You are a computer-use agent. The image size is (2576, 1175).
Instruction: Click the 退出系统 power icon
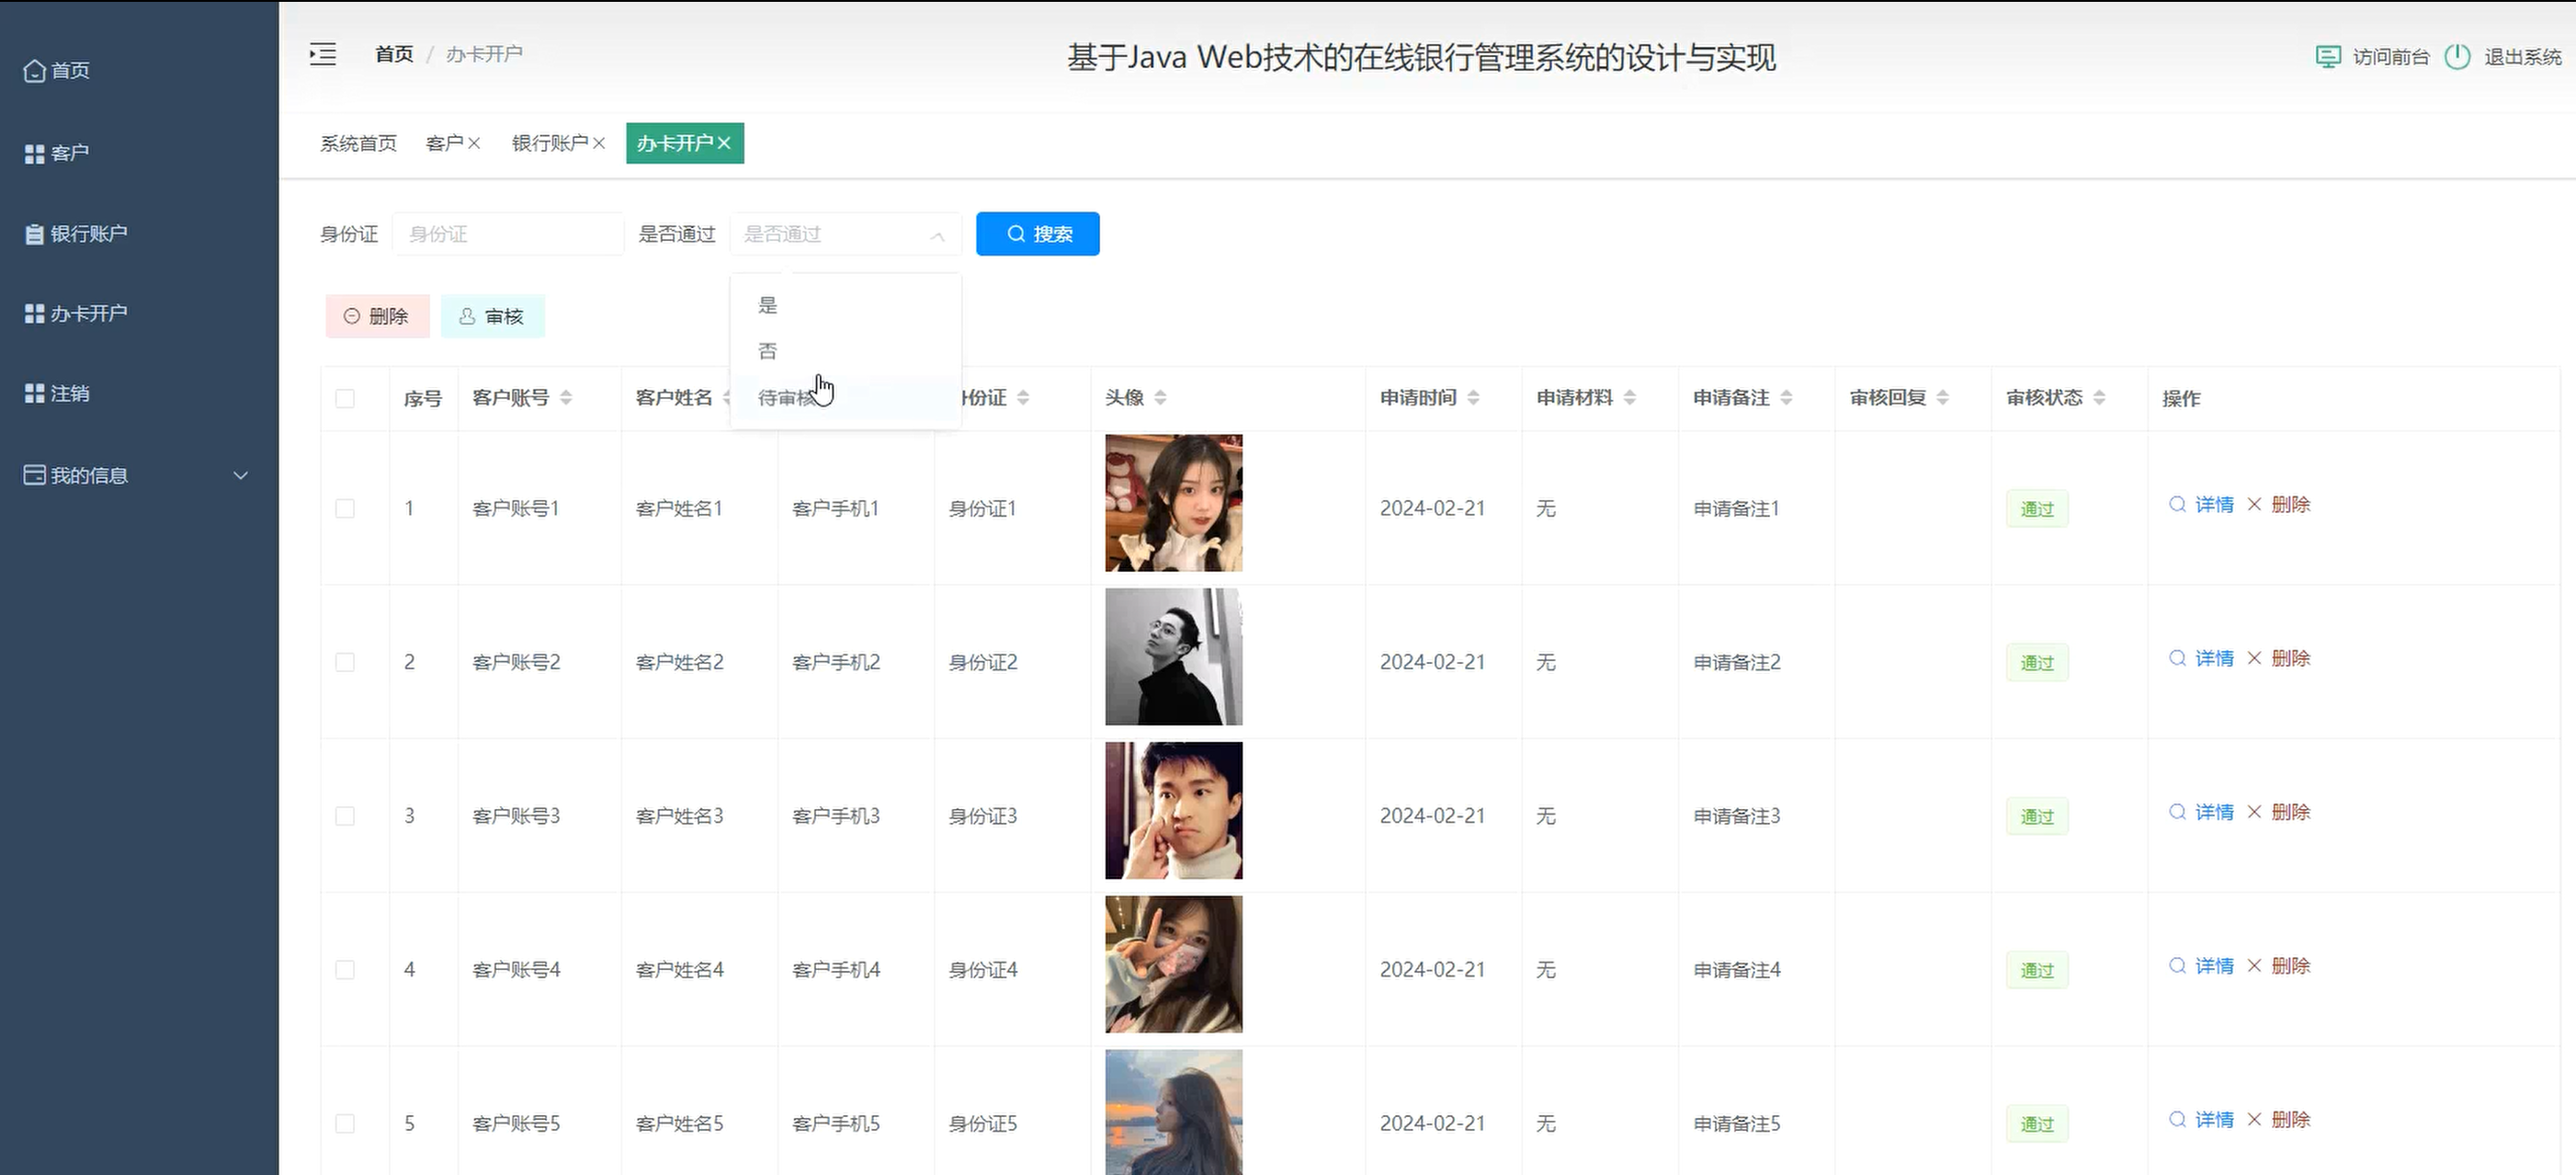pyautogui.click(x=2457, y=57)
